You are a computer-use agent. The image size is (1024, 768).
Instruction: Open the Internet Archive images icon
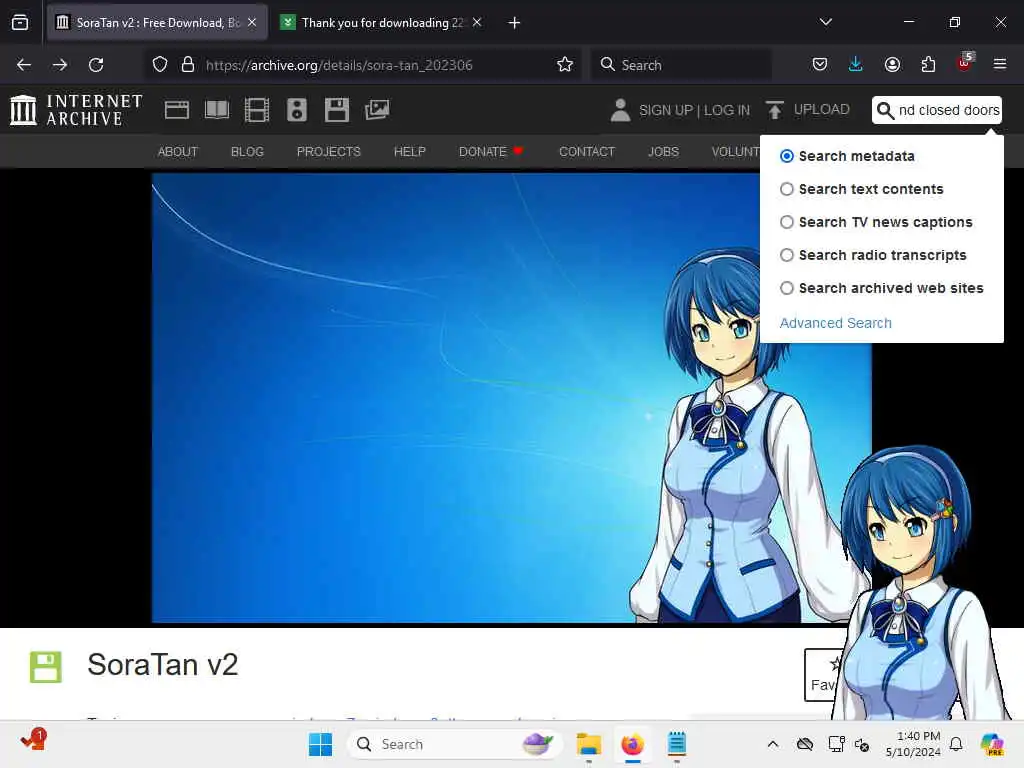377,110
